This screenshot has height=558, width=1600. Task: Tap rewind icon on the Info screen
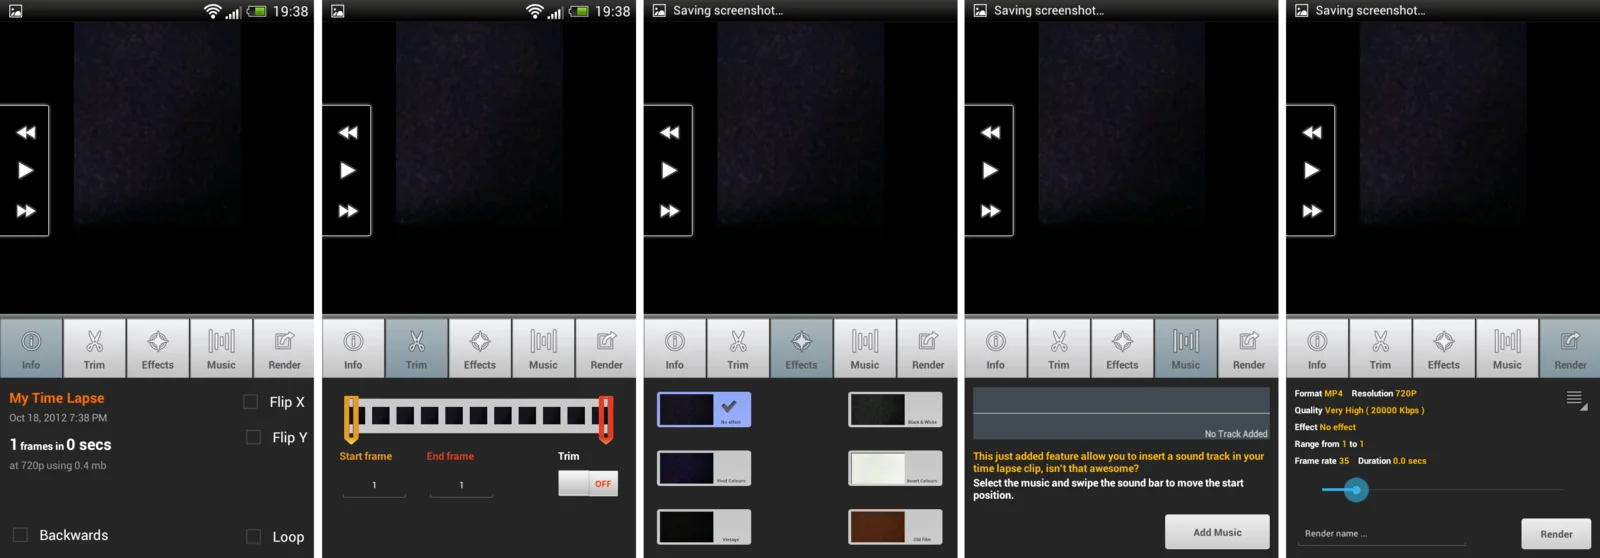[x=25, y=132]
